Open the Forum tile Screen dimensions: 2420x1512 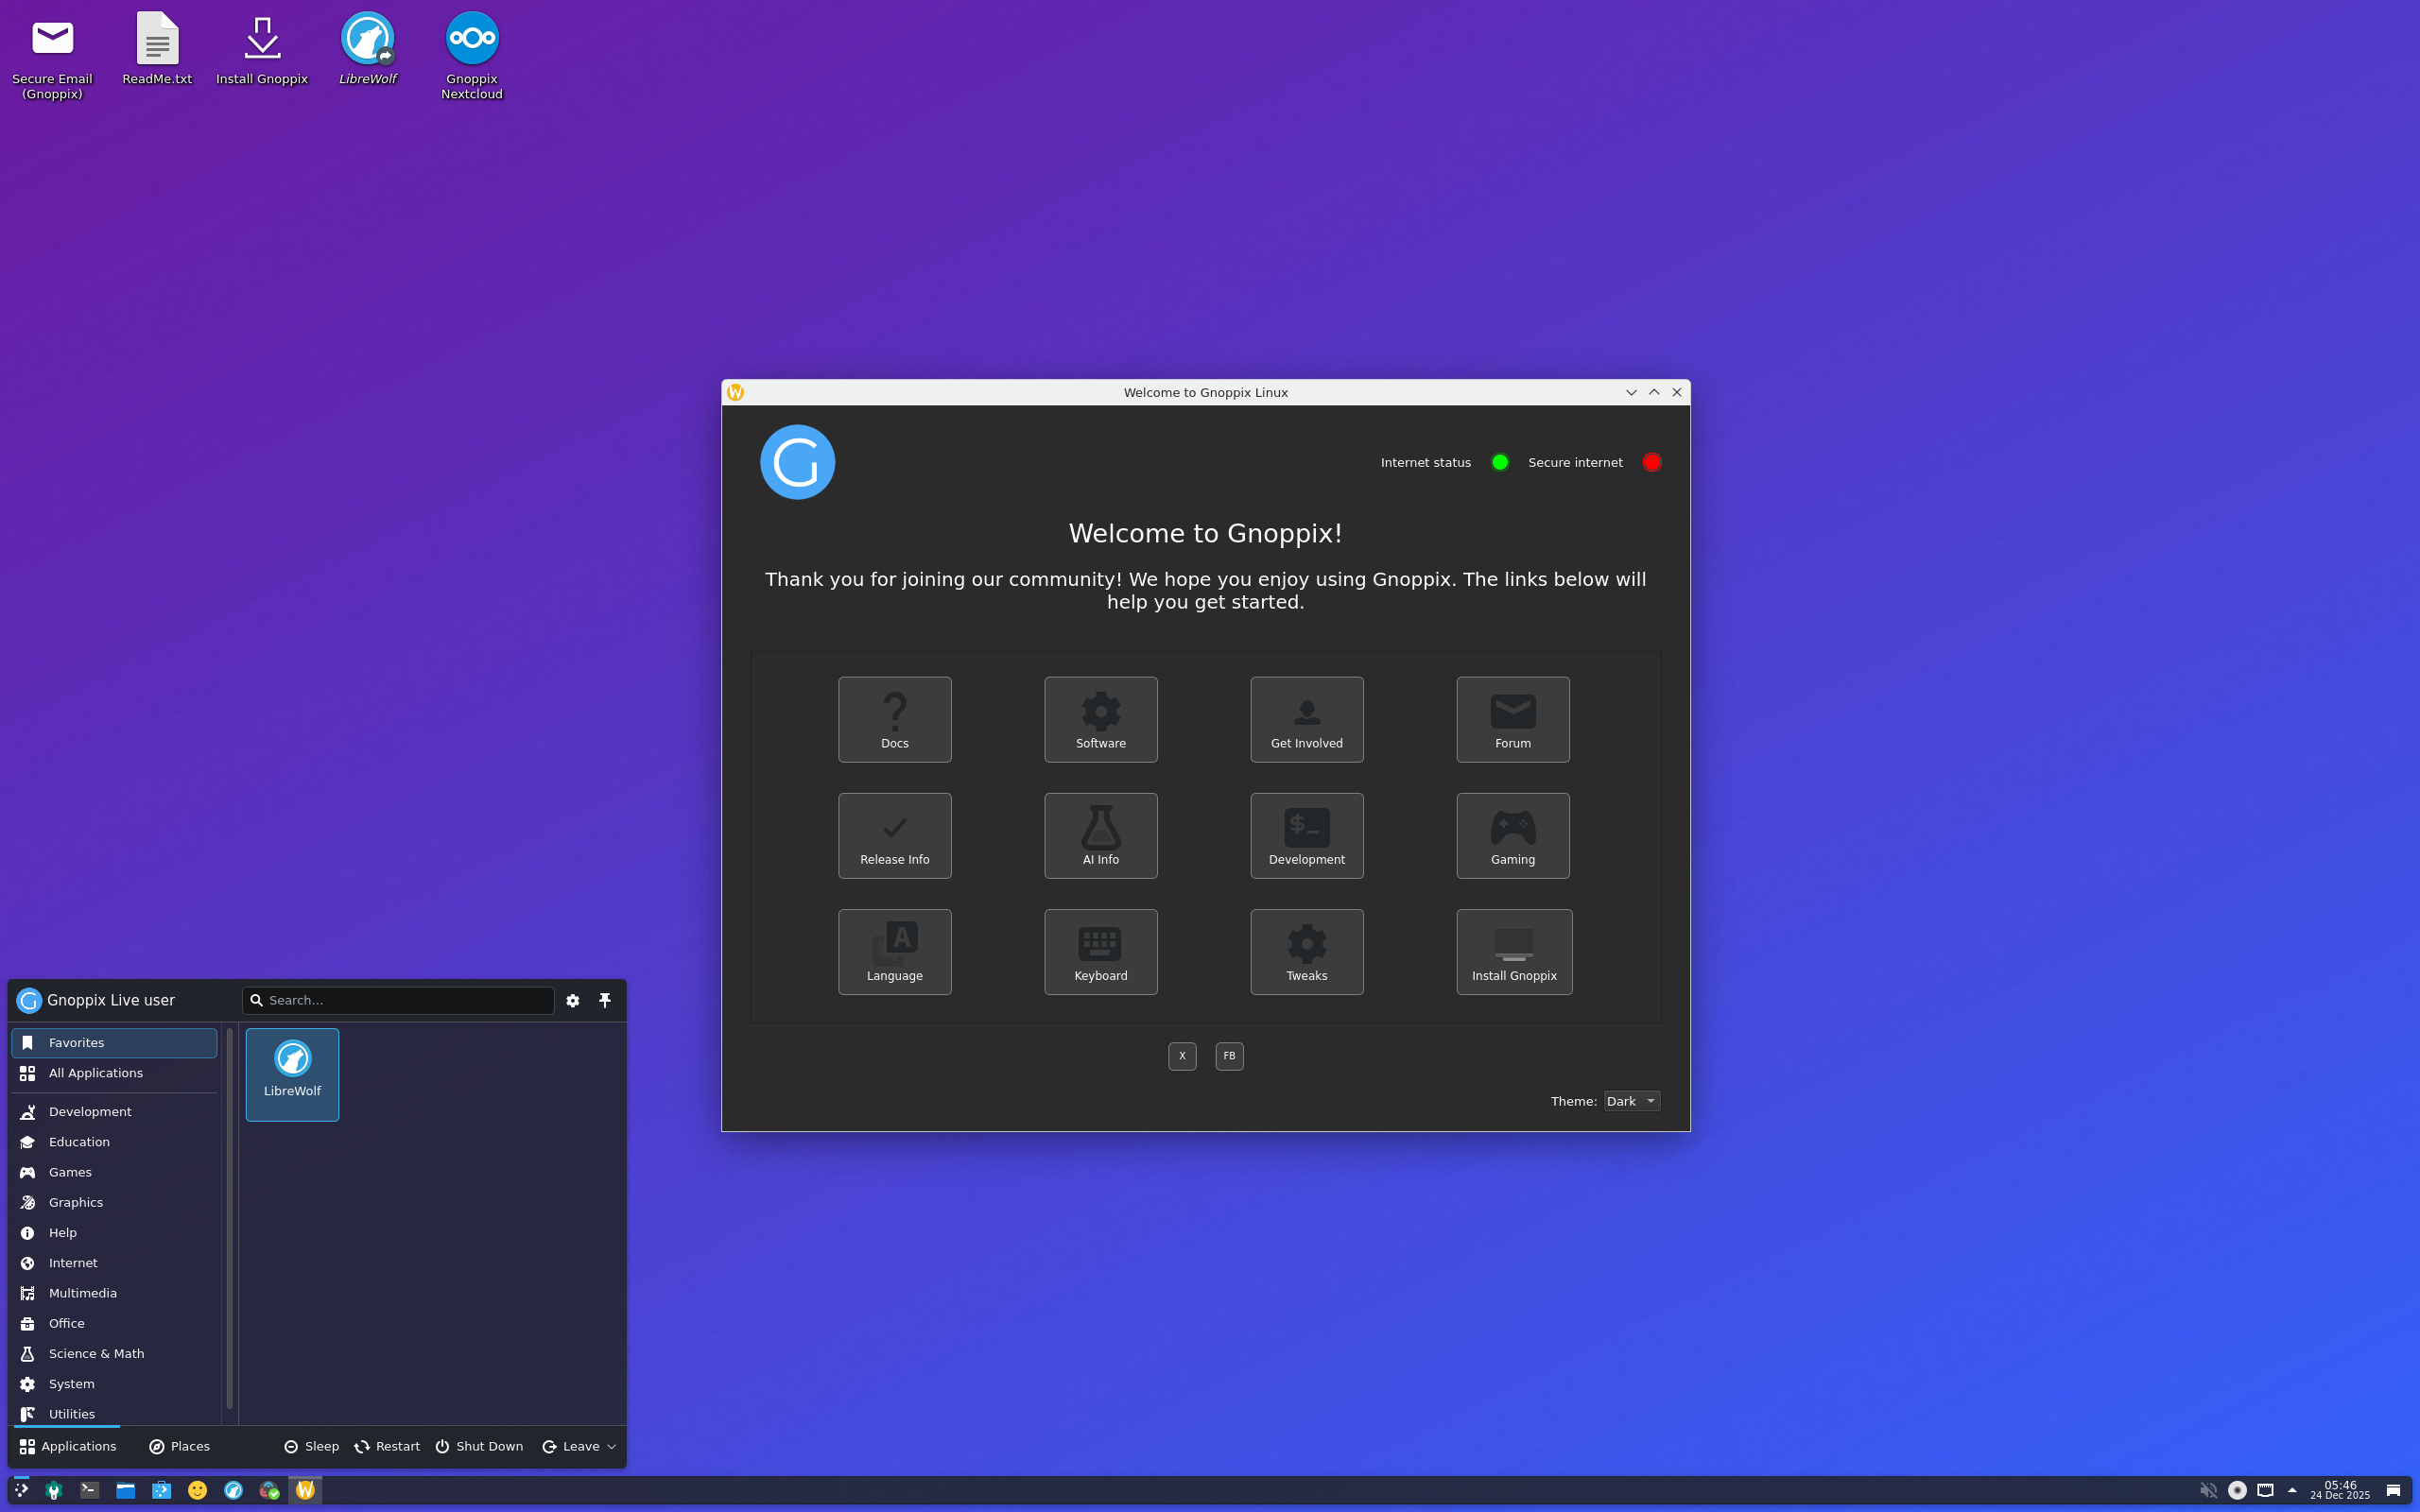click(1512, 719)
